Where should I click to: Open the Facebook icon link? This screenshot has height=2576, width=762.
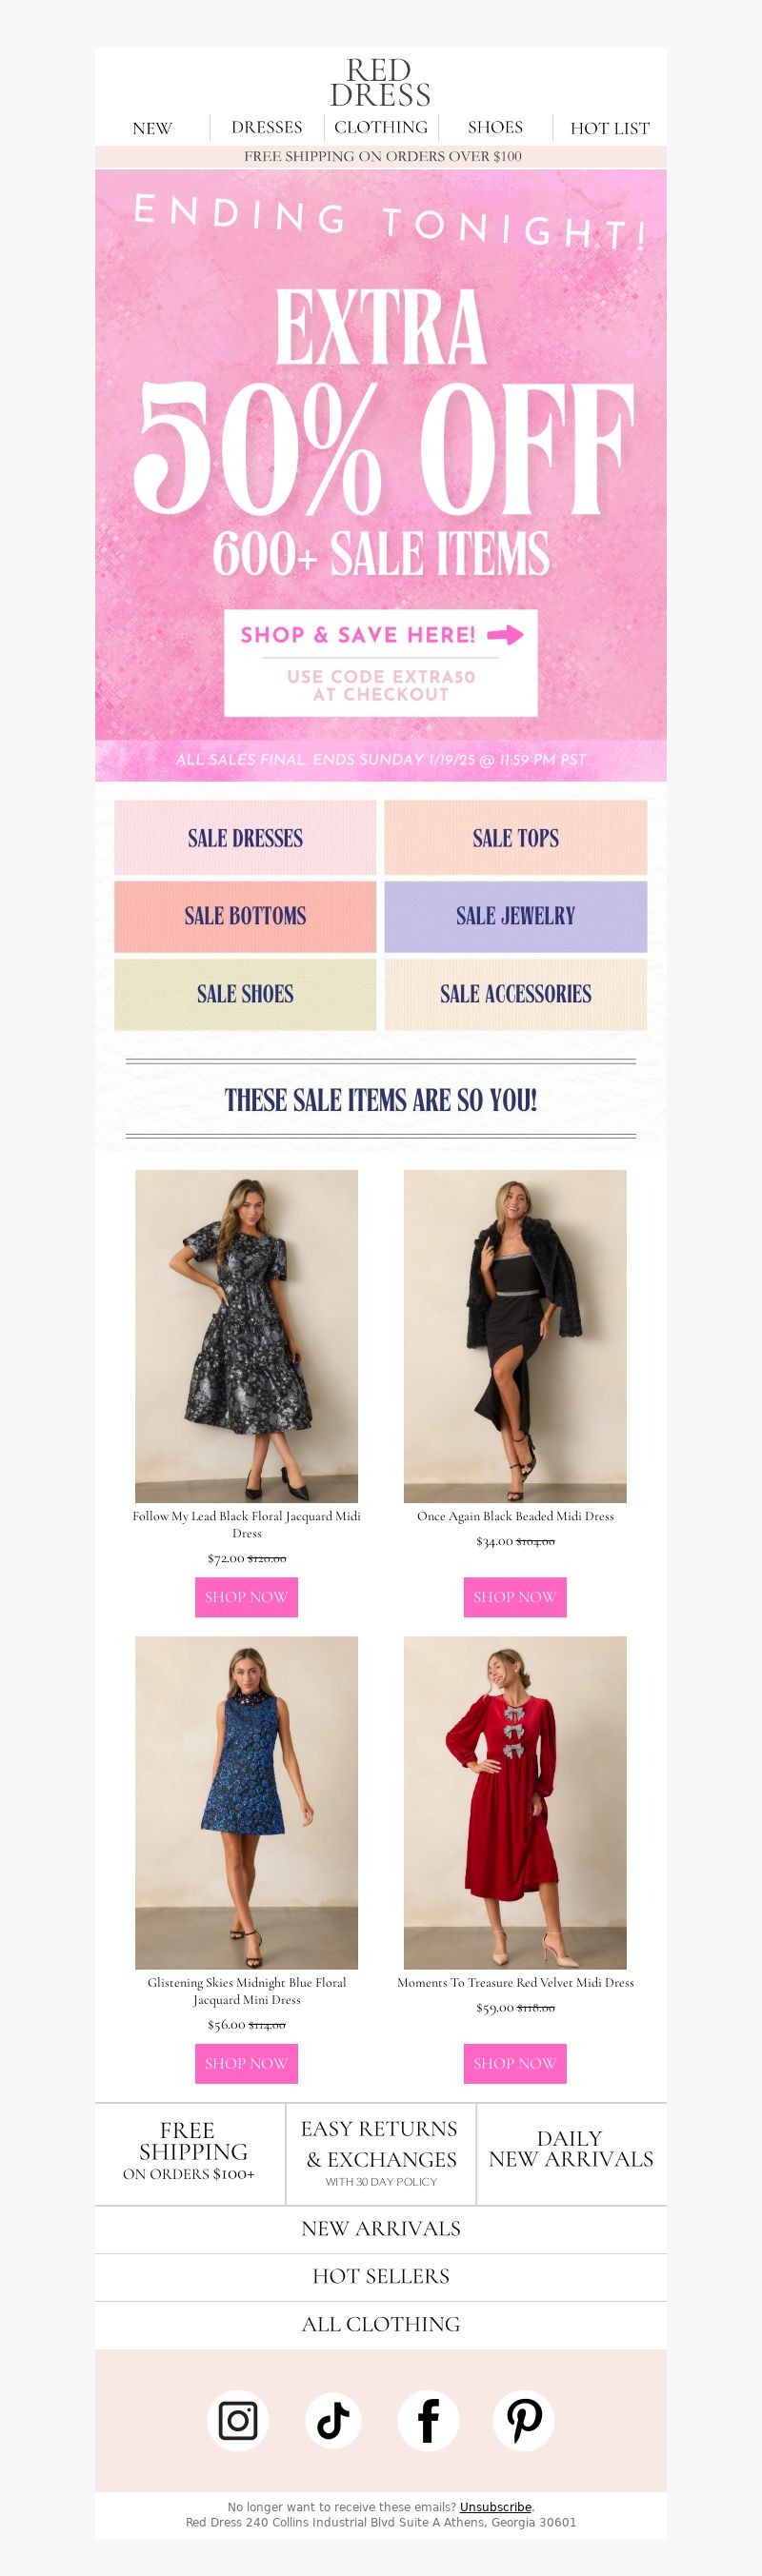tap(428, 2421)
